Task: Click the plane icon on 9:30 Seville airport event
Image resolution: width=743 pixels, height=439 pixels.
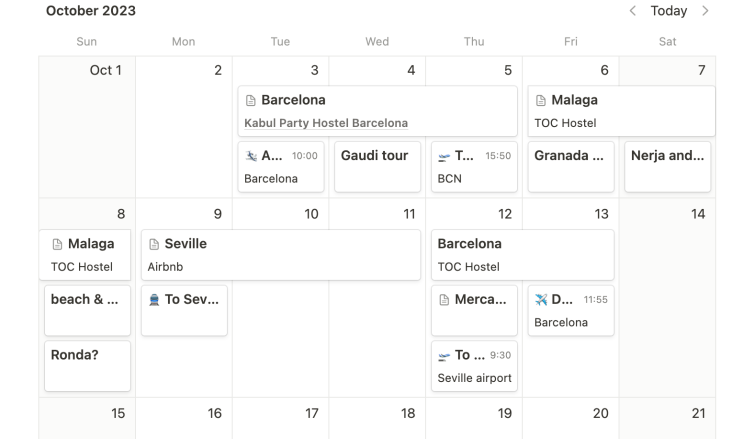Action: click(444, 356)
